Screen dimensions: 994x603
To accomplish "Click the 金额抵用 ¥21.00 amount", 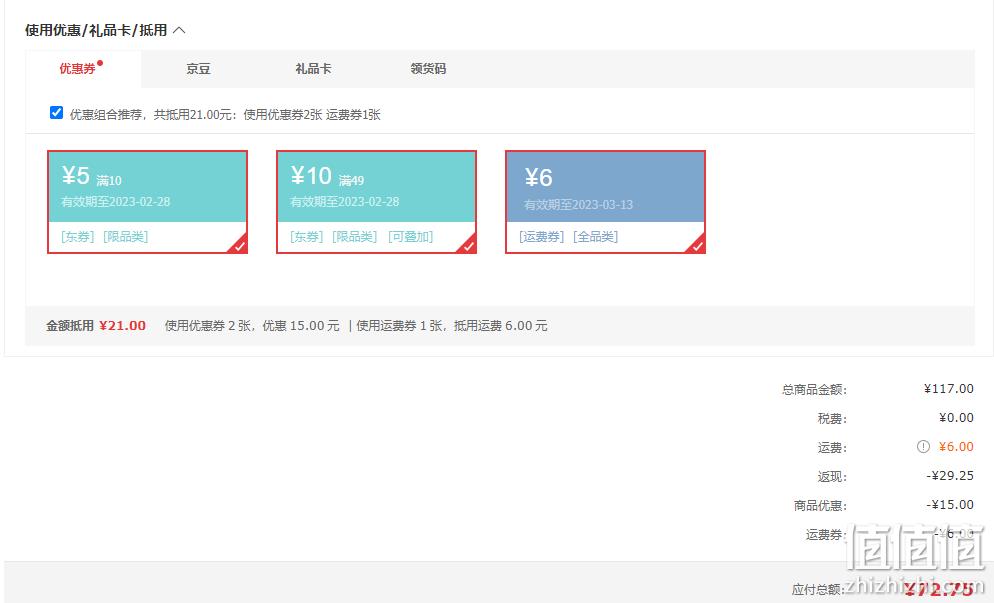I will coord(122,325).
